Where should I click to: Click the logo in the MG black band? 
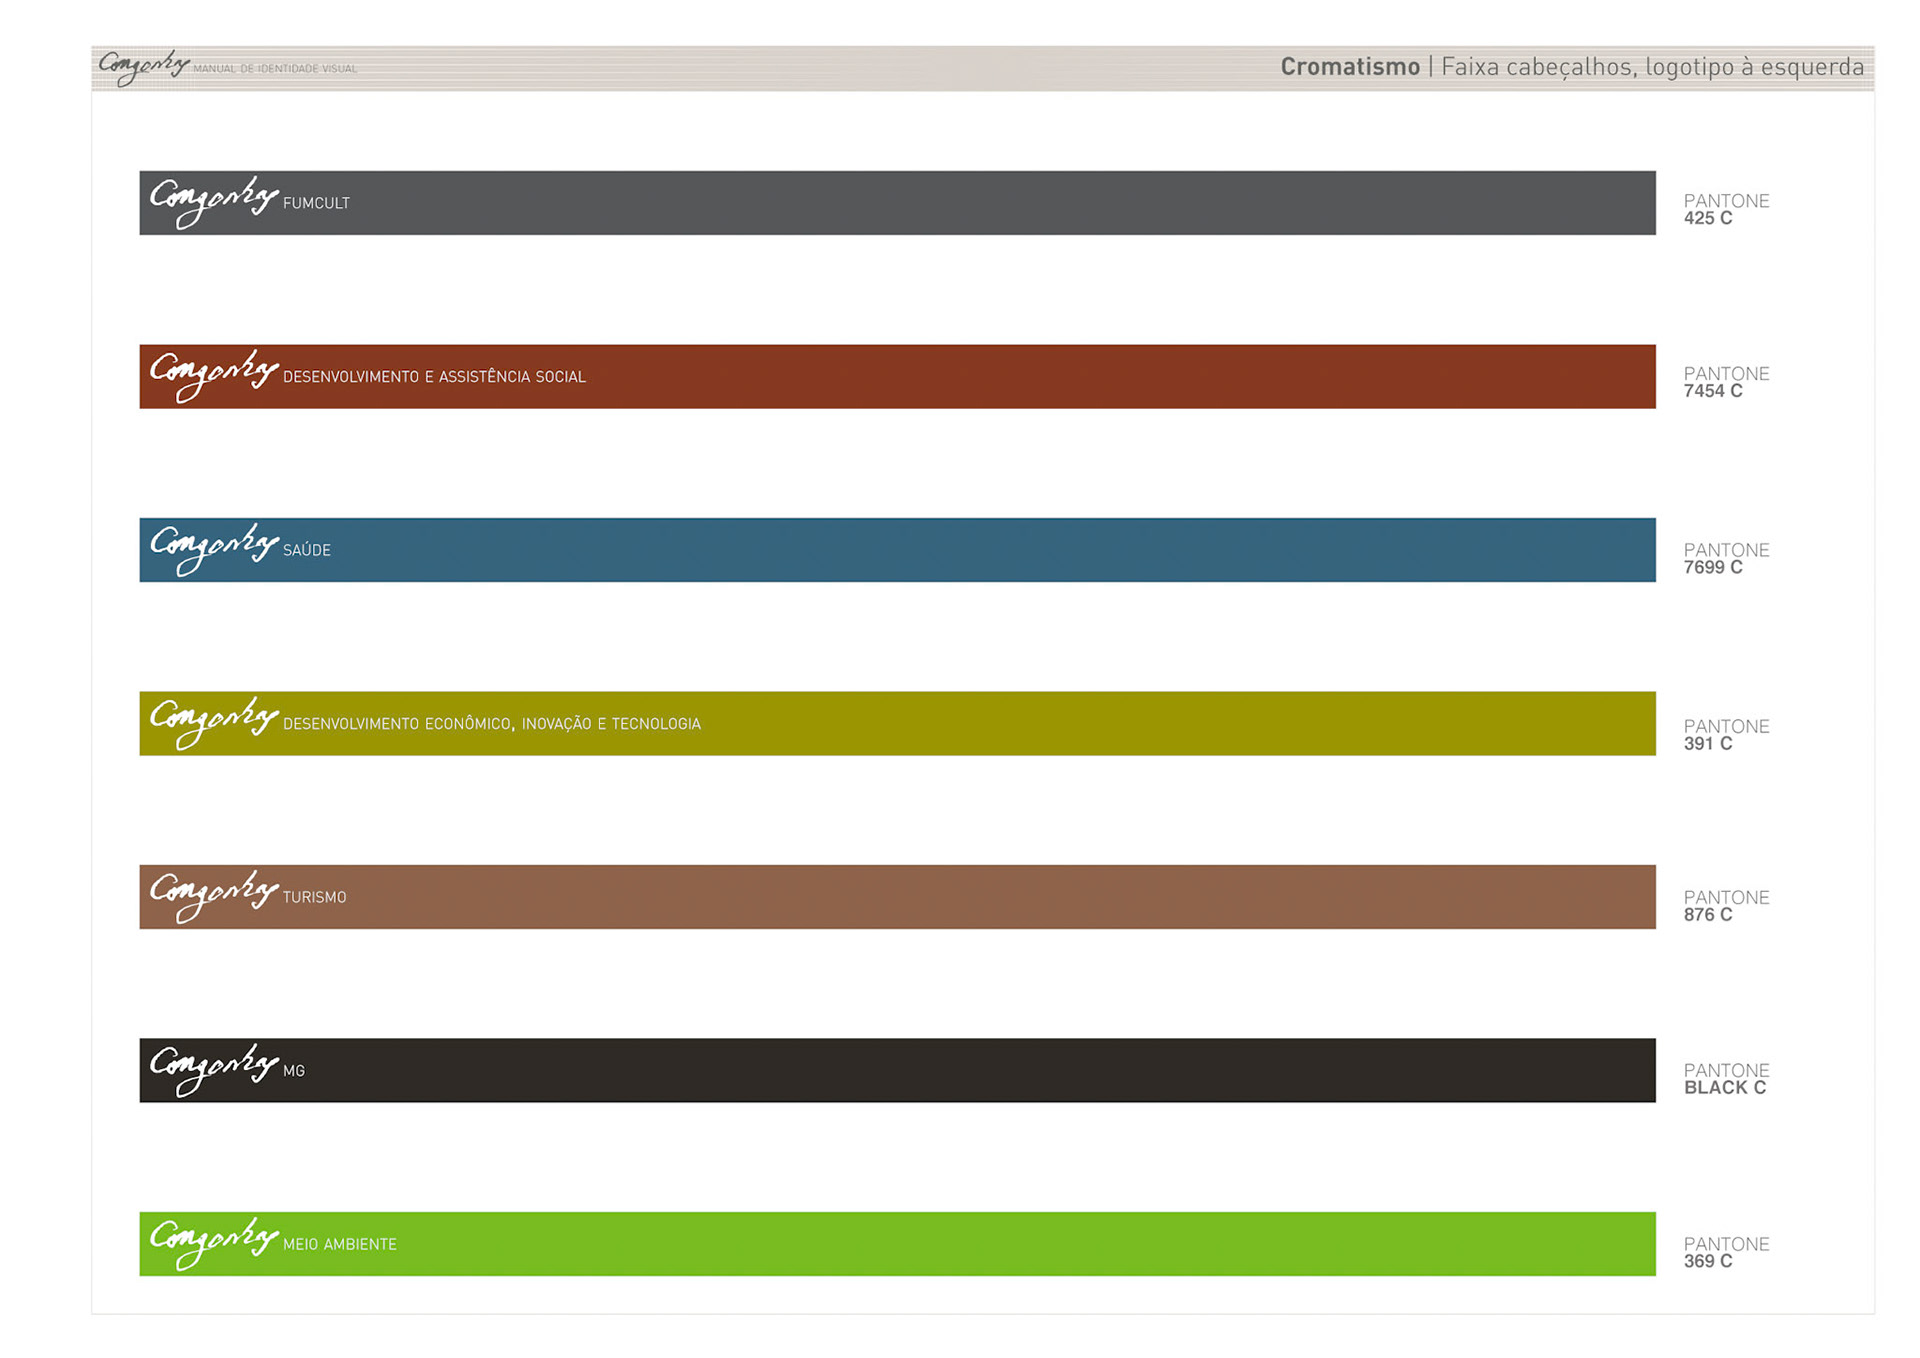214,1070
